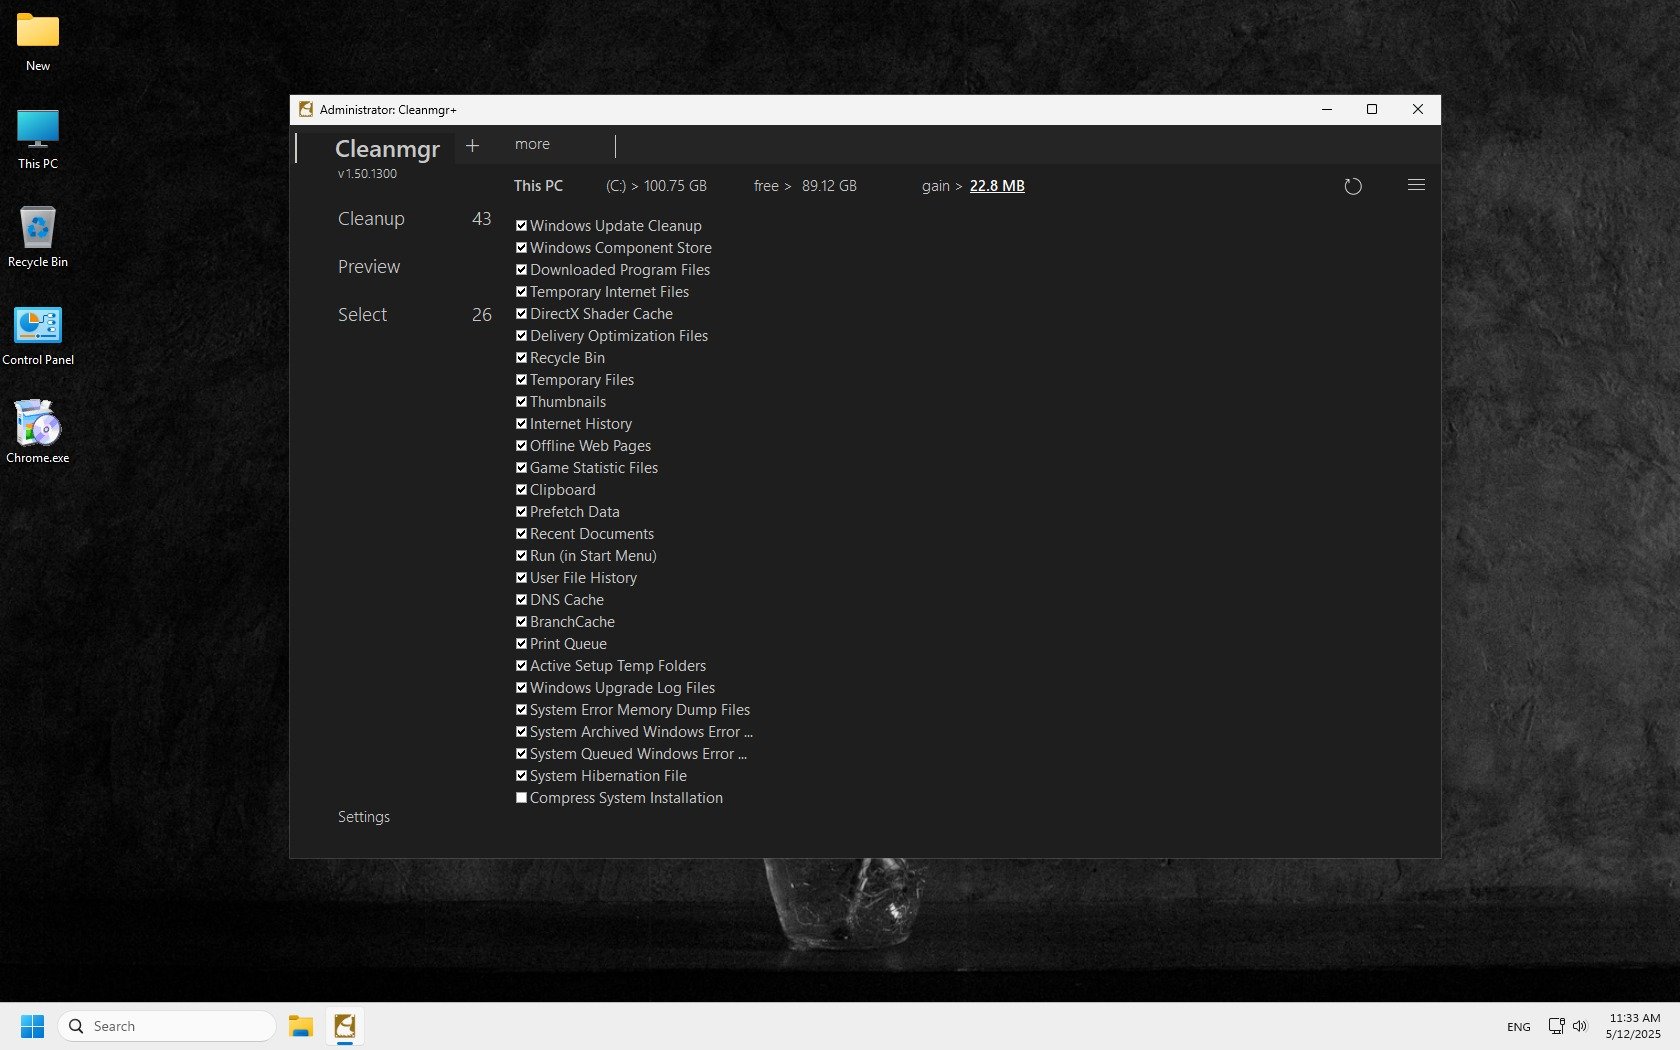Click Preview in the sidebar

369,267
